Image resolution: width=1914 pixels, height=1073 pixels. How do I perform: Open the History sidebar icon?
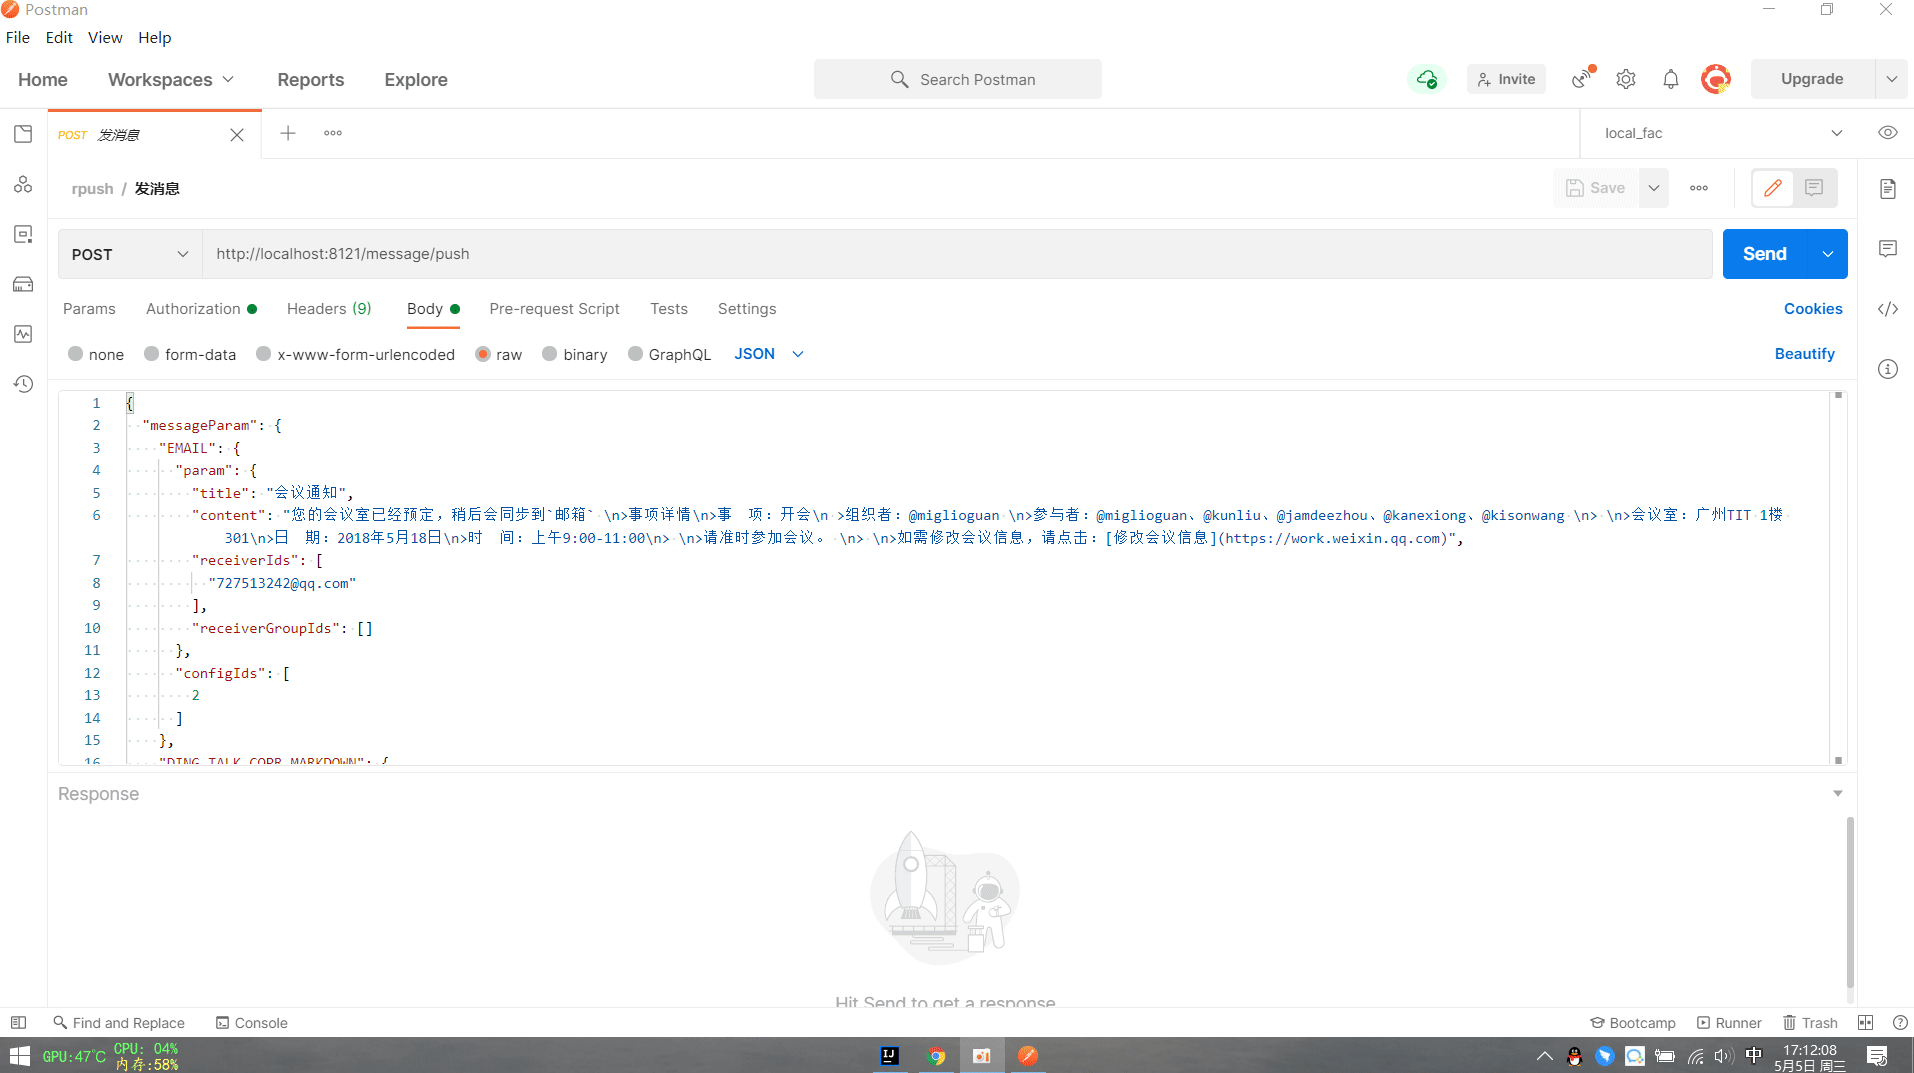(23, 384)
